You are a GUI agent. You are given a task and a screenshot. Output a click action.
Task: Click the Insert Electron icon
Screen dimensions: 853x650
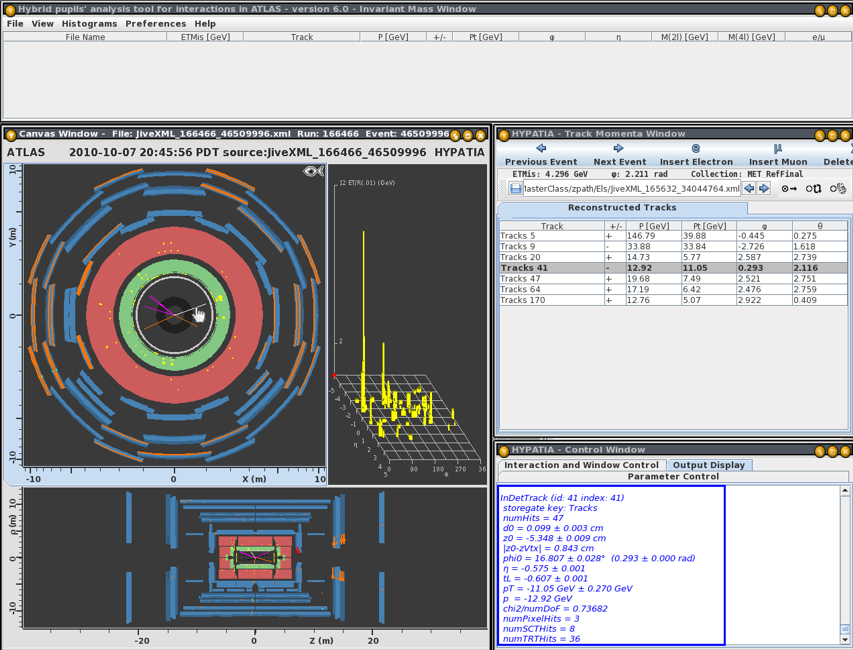tap(696, 149)
